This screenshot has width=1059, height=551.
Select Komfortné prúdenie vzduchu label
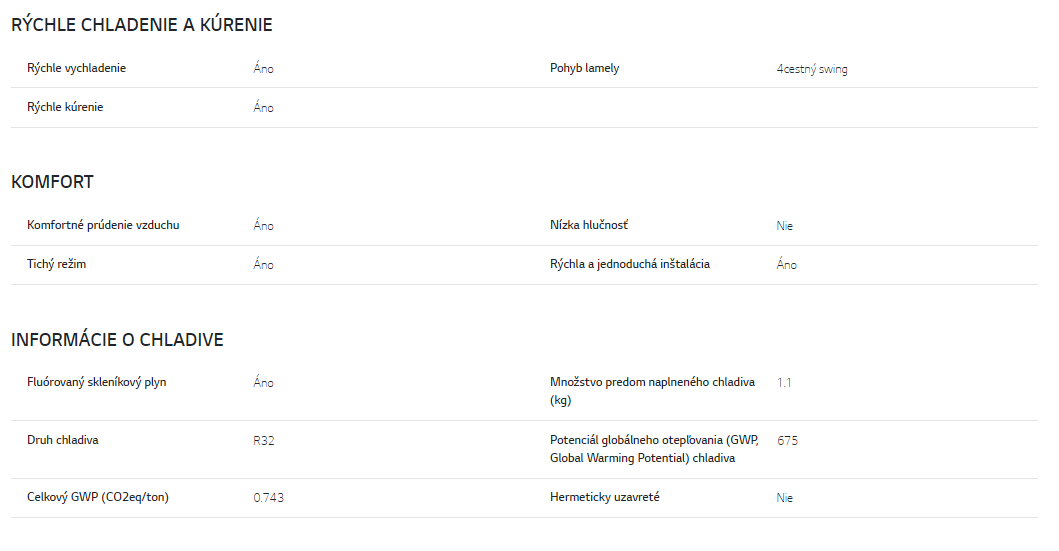click(x=103, y=226)
